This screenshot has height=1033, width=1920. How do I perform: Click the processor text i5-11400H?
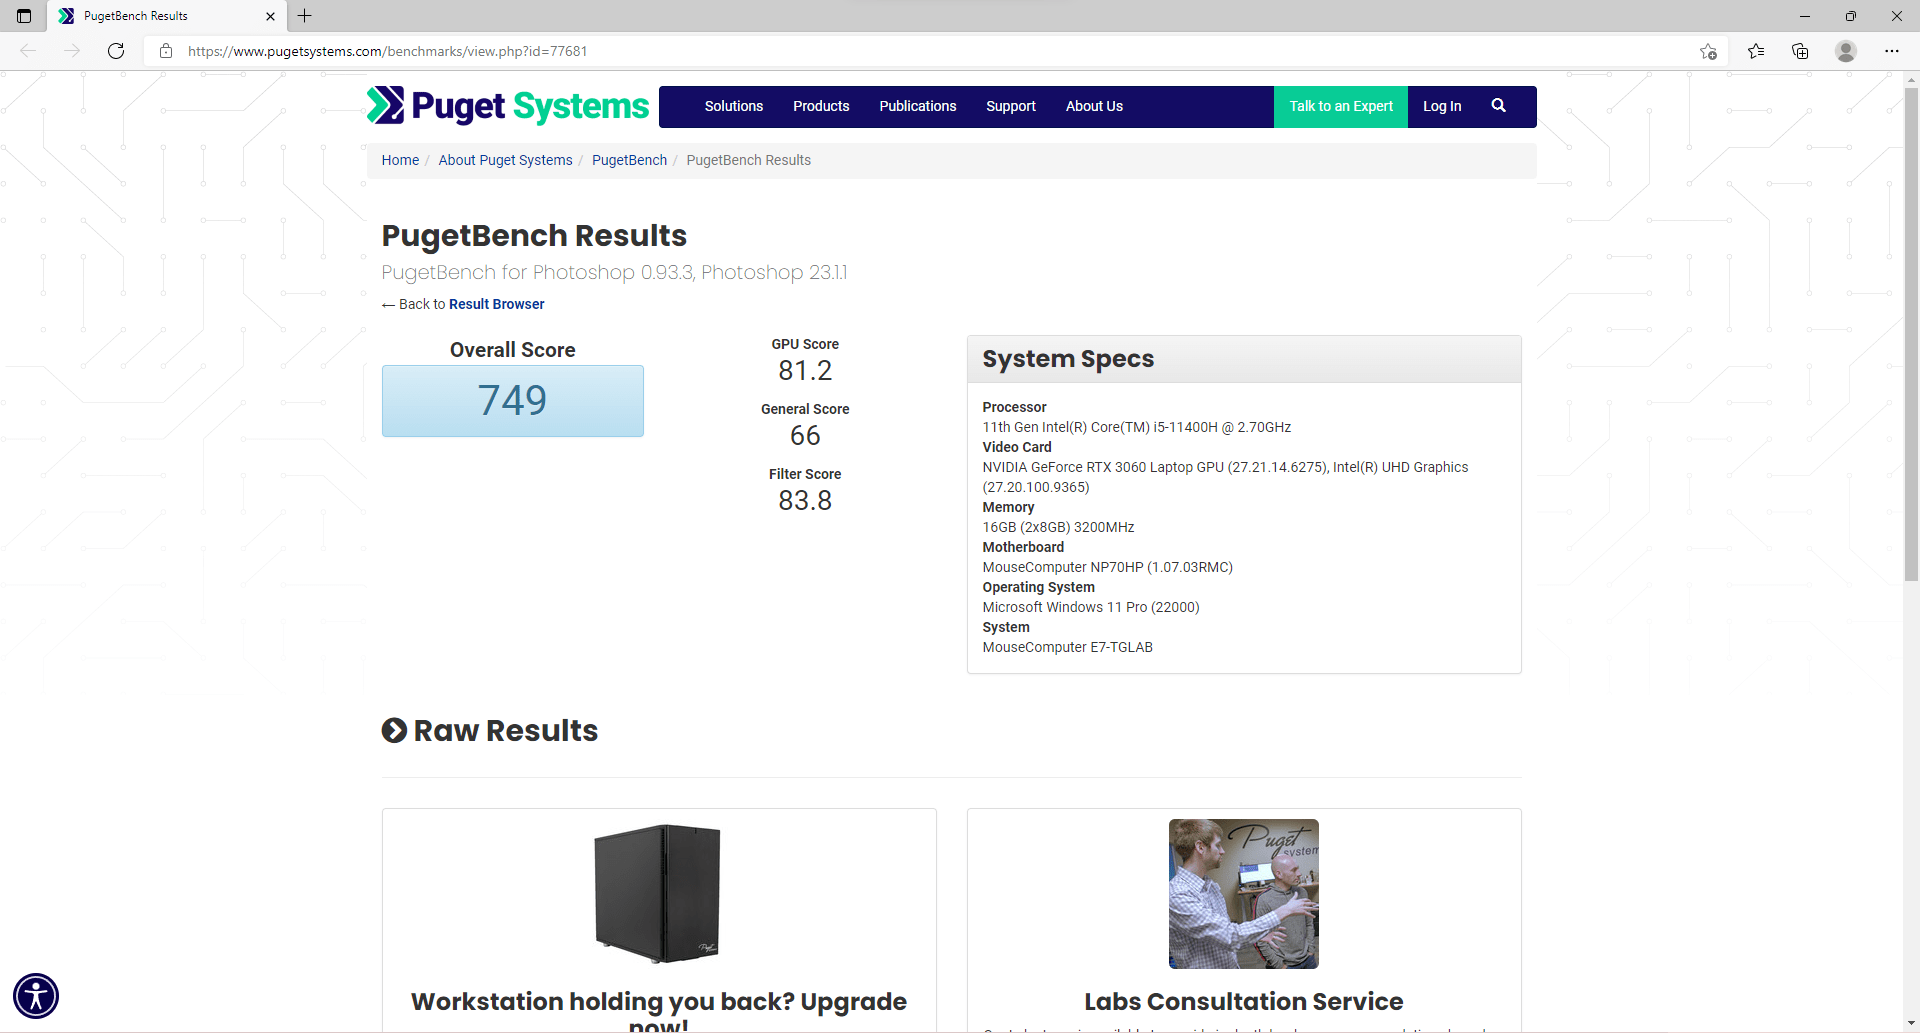coord(1136,427)
